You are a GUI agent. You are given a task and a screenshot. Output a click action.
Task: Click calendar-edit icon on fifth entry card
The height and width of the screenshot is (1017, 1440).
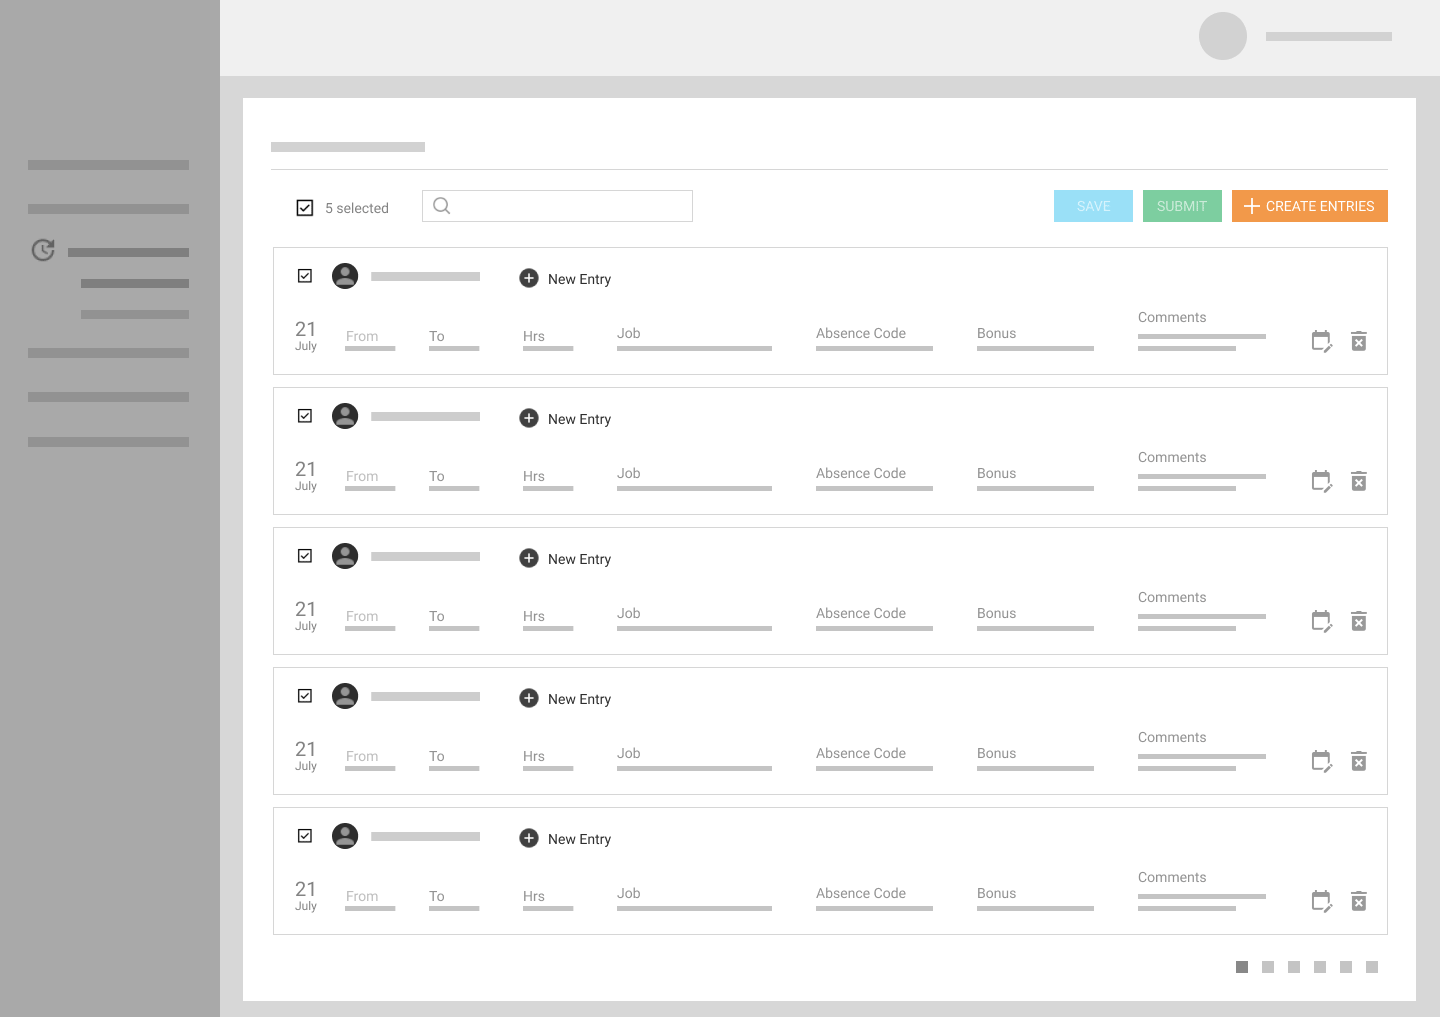1322,901
